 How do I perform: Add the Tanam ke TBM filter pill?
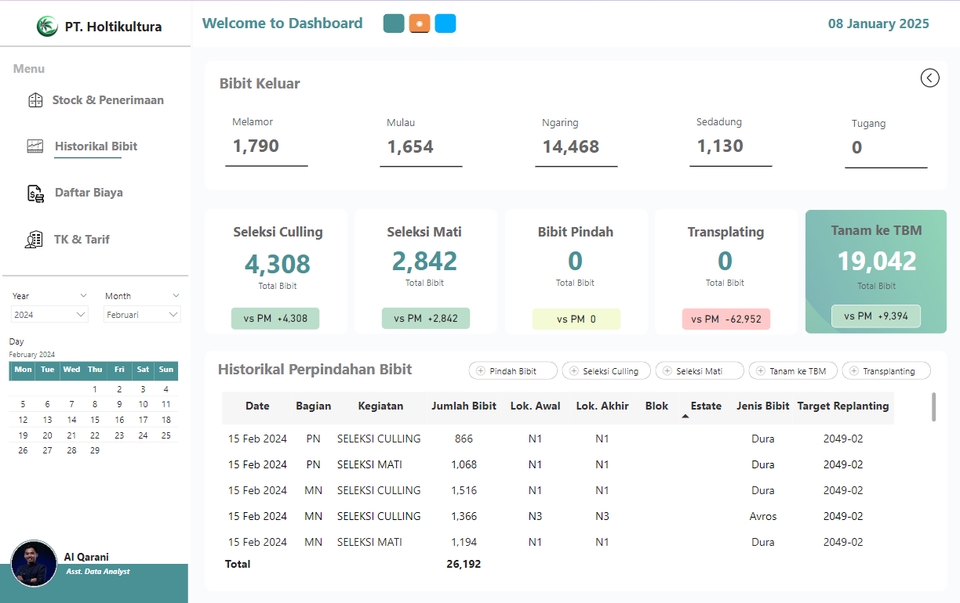[x=792, y=370]
